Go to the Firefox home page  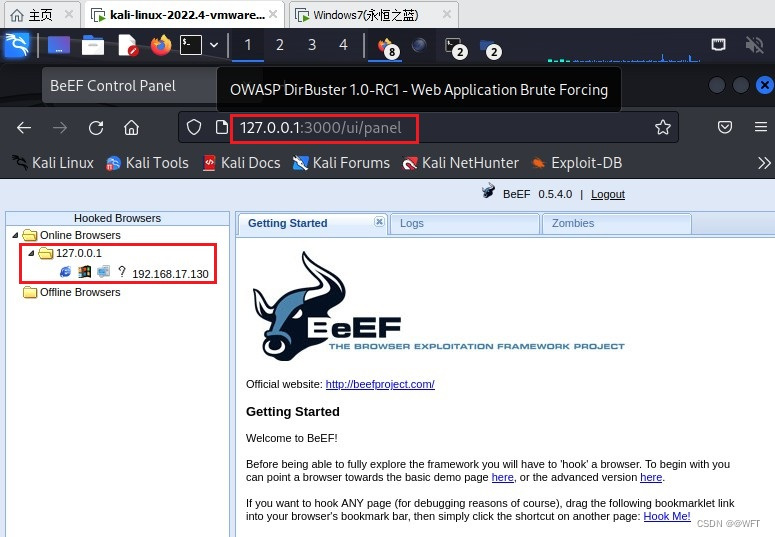pyautogui.click(x=131, y=128)
